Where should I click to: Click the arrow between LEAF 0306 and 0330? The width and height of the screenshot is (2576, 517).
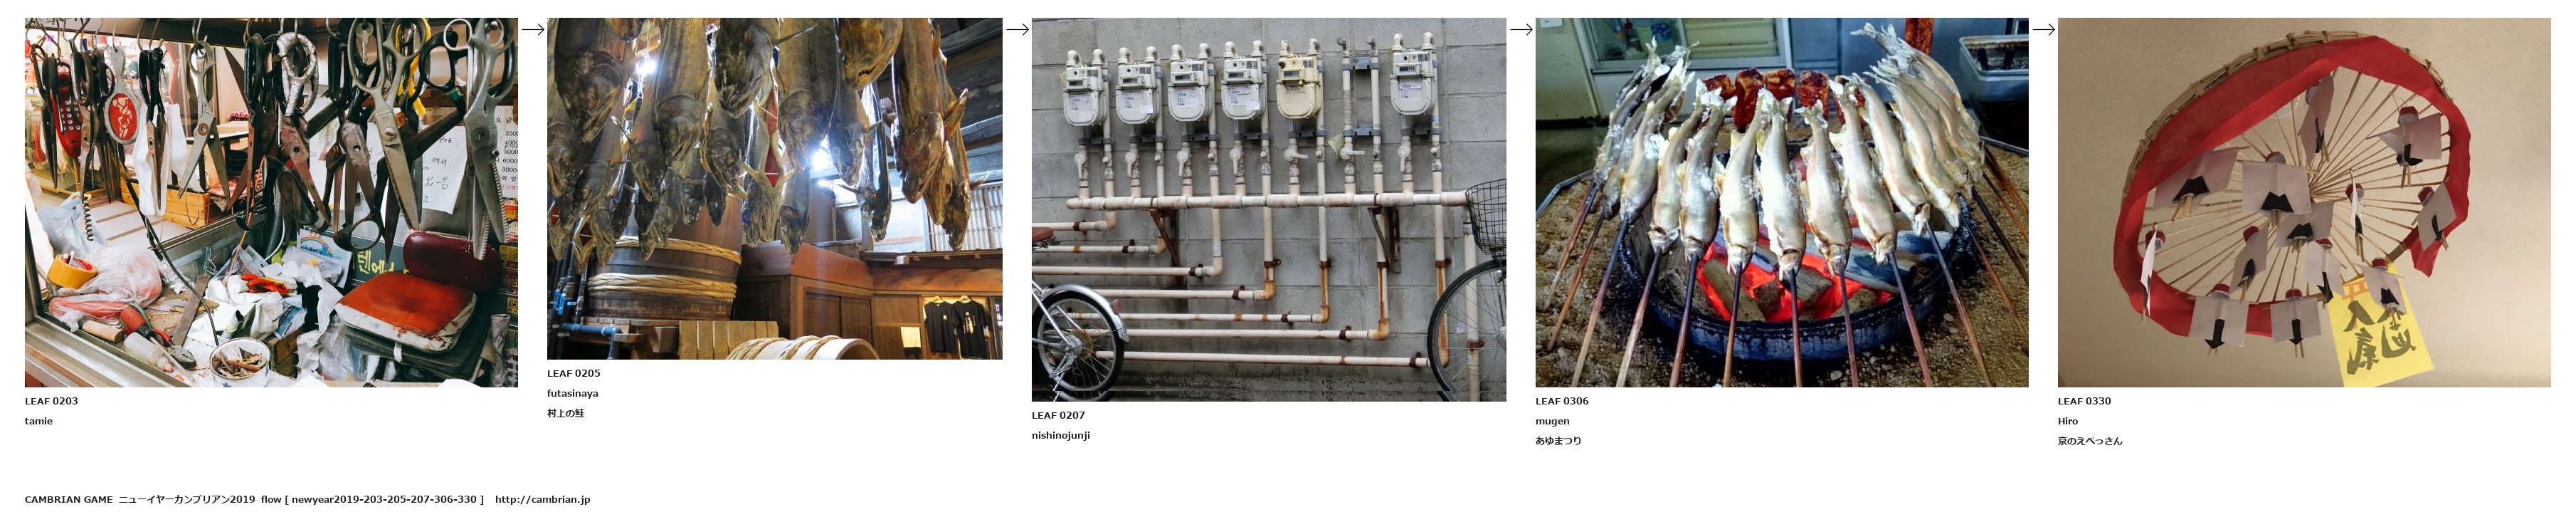click(2043, 29)
